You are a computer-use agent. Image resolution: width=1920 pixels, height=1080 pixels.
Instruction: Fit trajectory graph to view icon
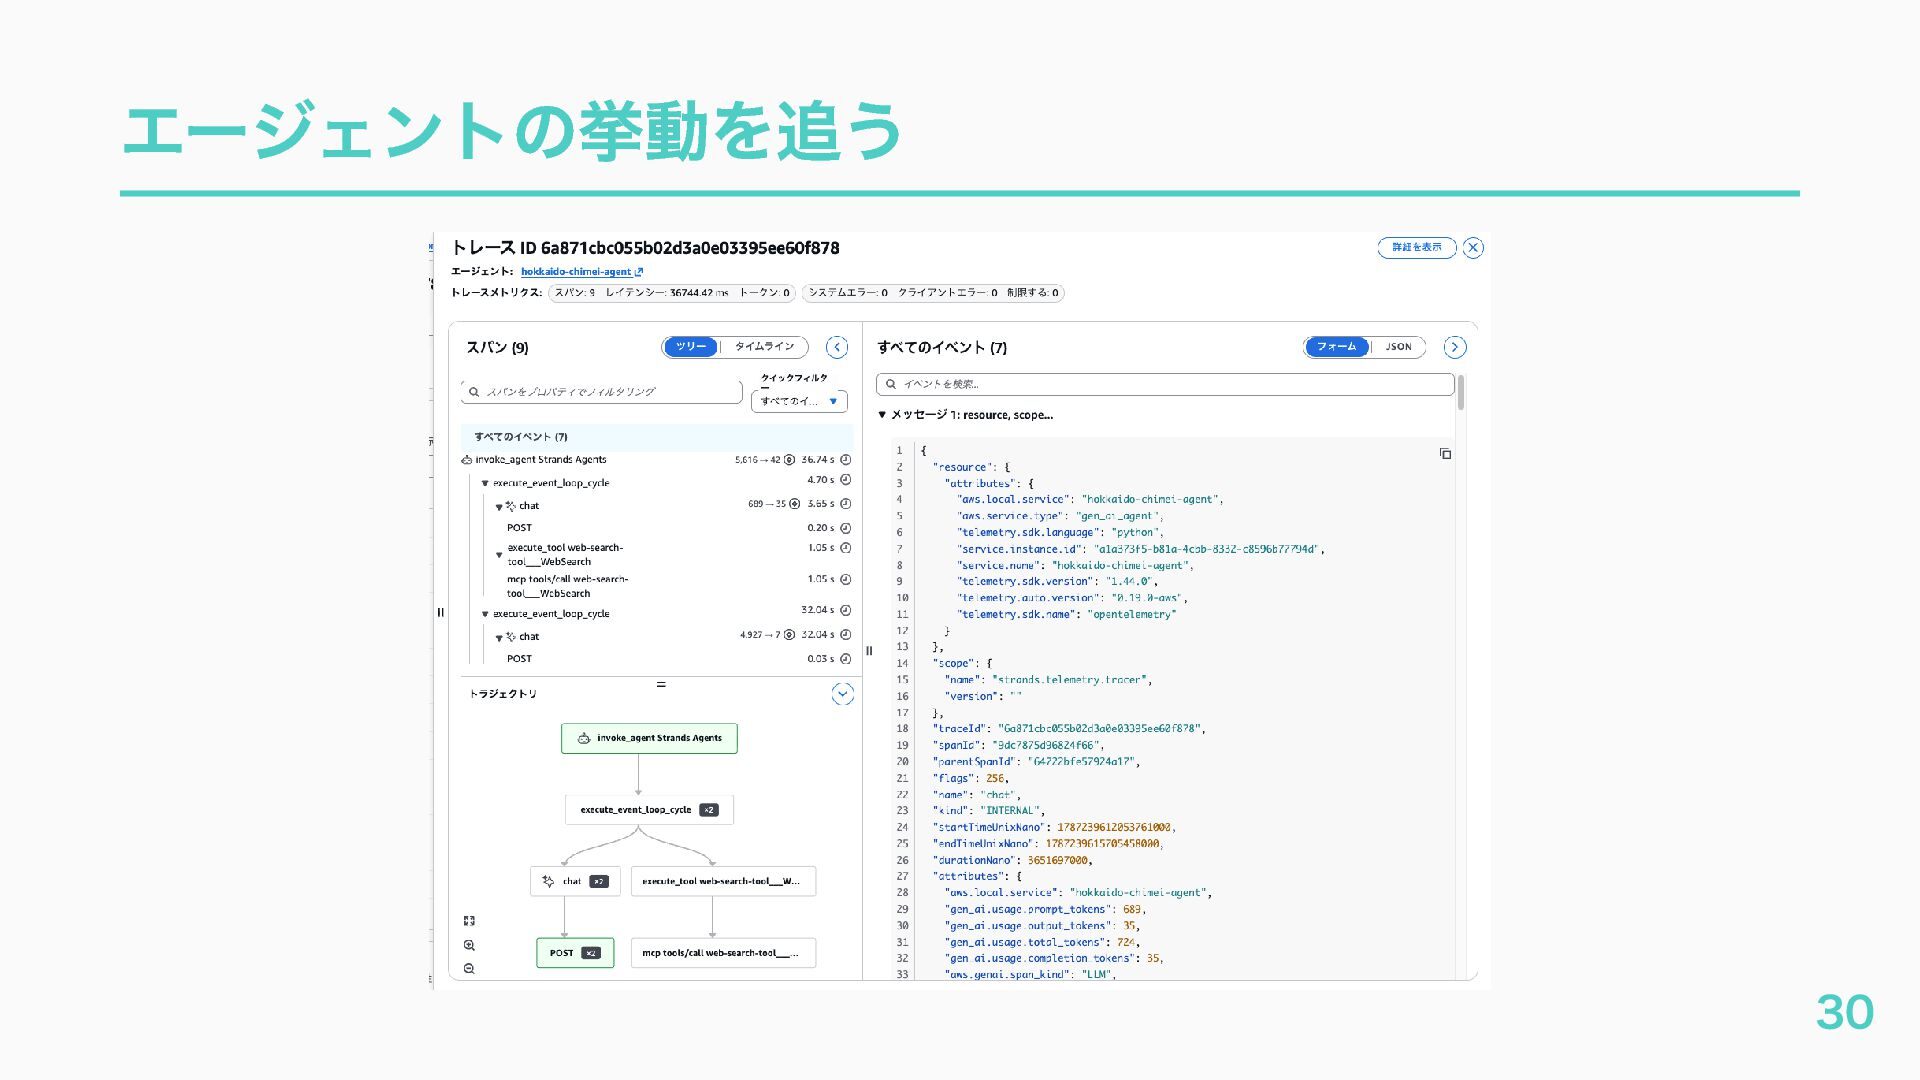tap(469, 921)
